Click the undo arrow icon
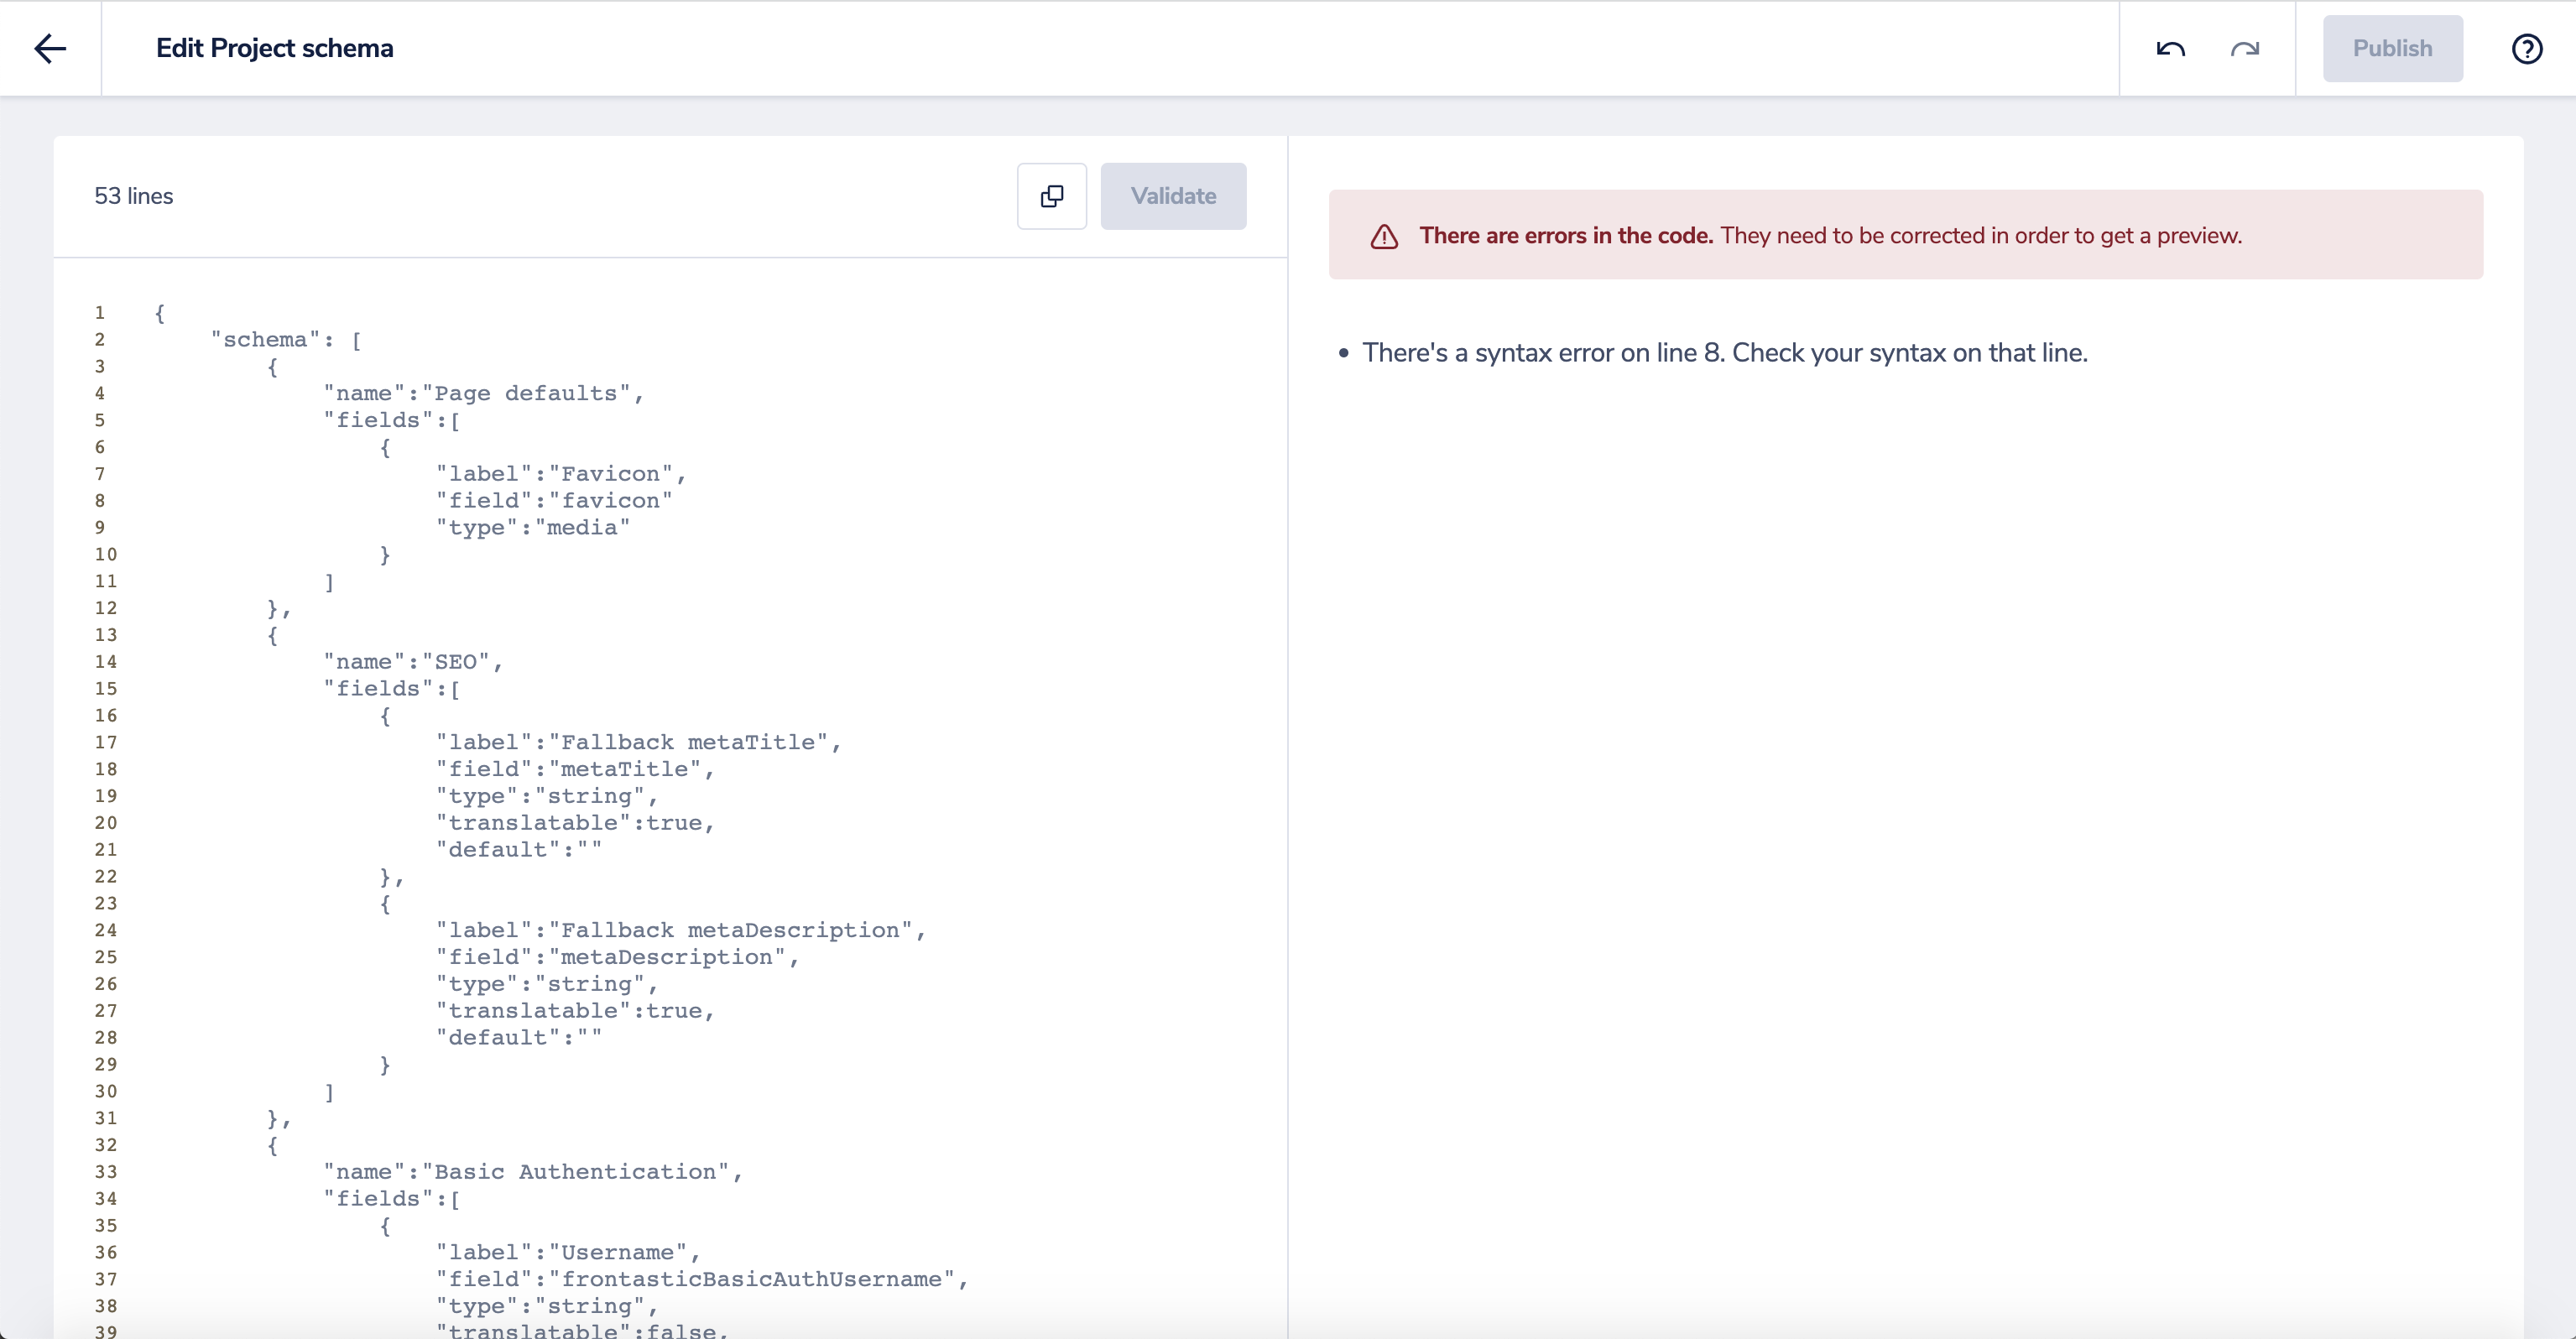The image size is (2576, 1339). click(2170, 48)
